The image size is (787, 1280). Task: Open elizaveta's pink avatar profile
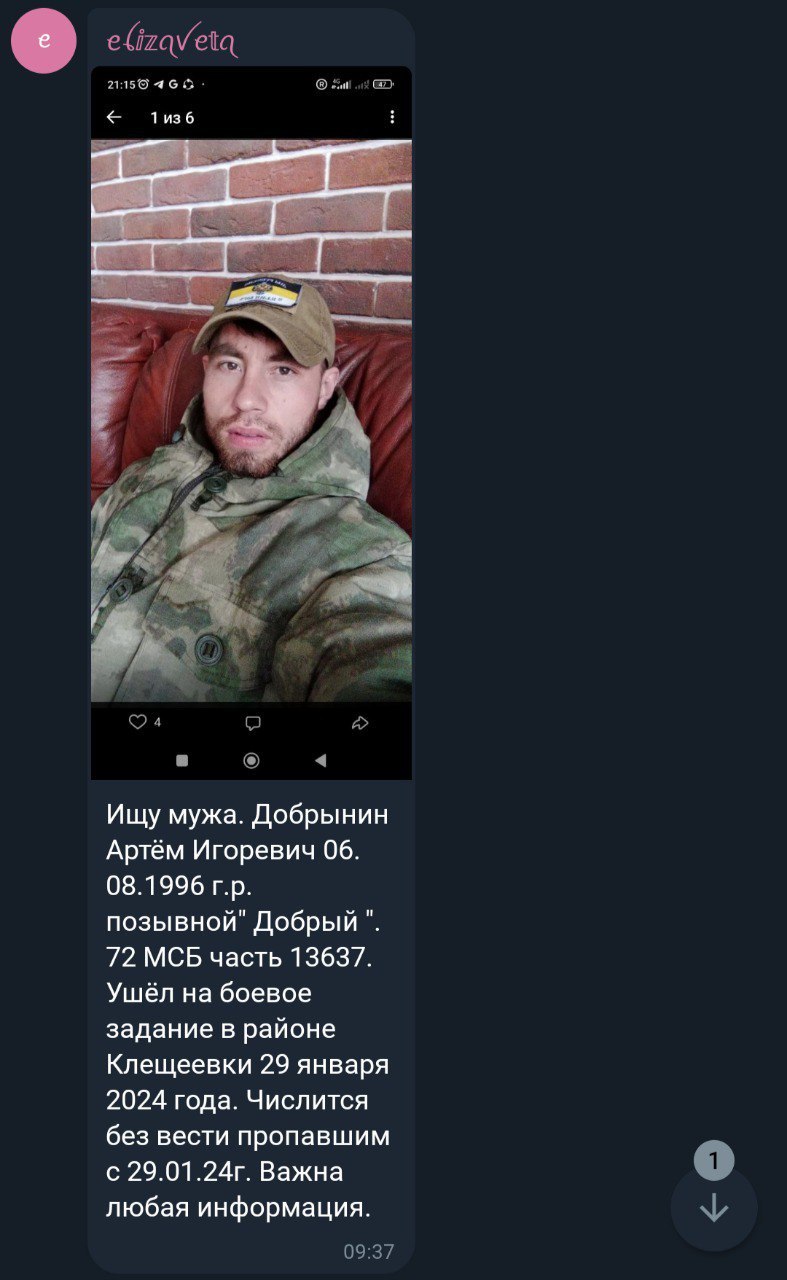coord(44,41)
